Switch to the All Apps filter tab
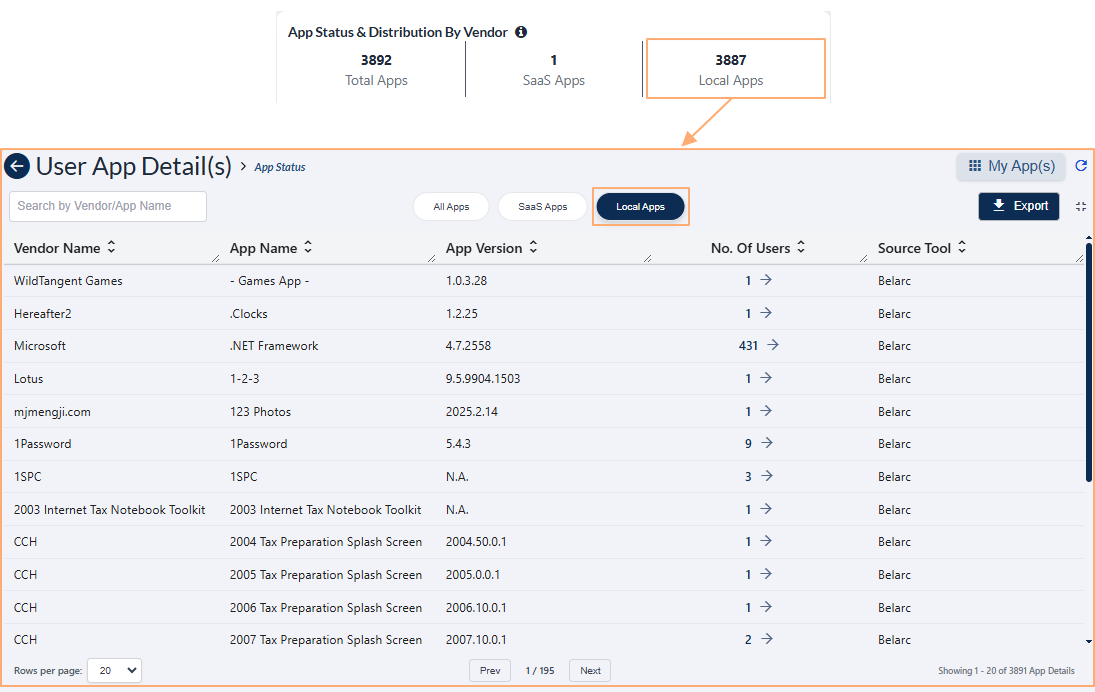This screenshot has width=1095, height=692. [451, 207]
